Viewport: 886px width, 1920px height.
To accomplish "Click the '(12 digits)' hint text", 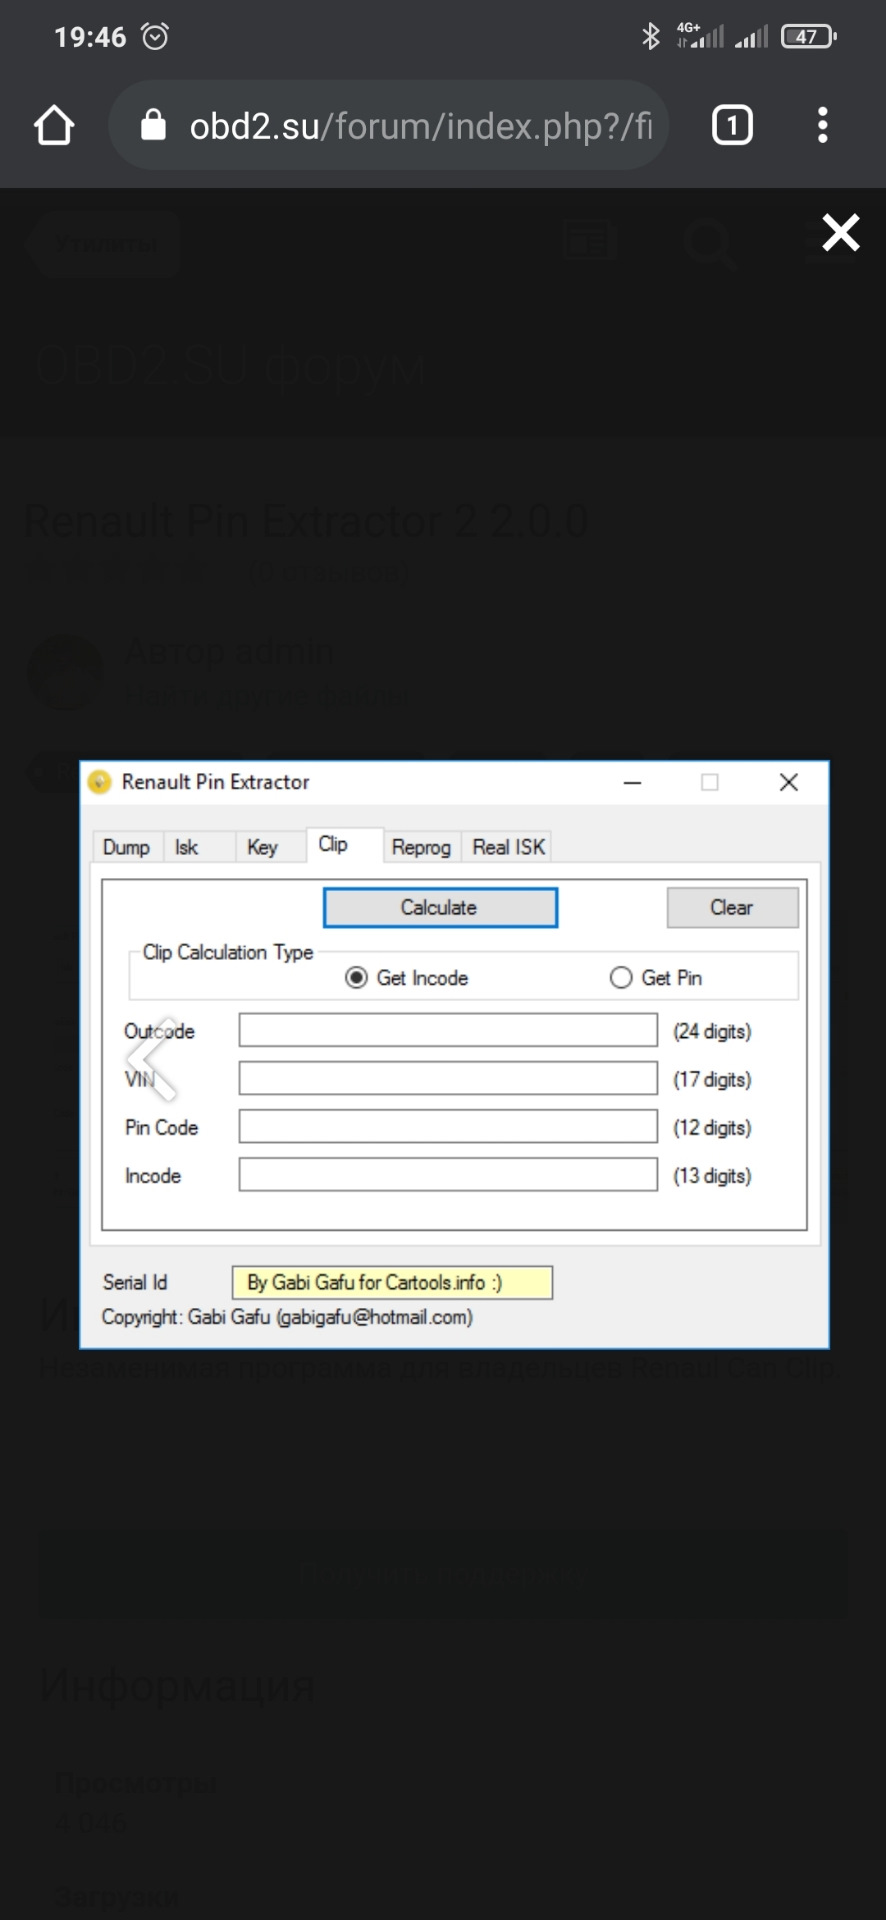I will 712,1127.
